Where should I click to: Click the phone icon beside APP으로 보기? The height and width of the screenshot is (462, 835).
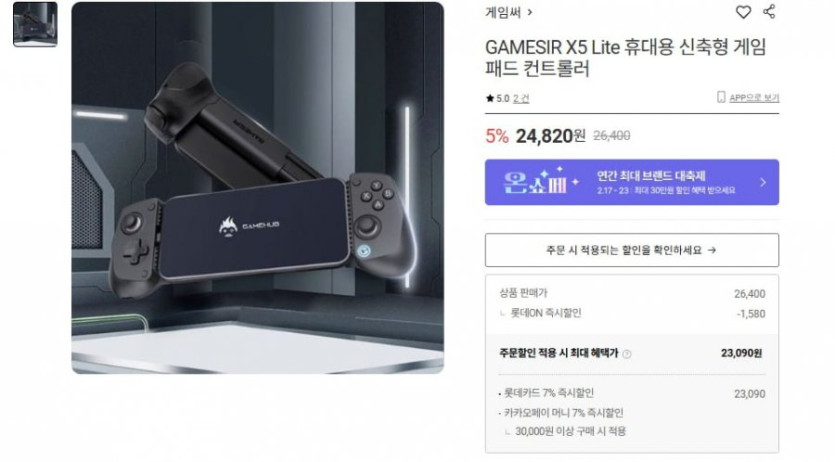721,97
